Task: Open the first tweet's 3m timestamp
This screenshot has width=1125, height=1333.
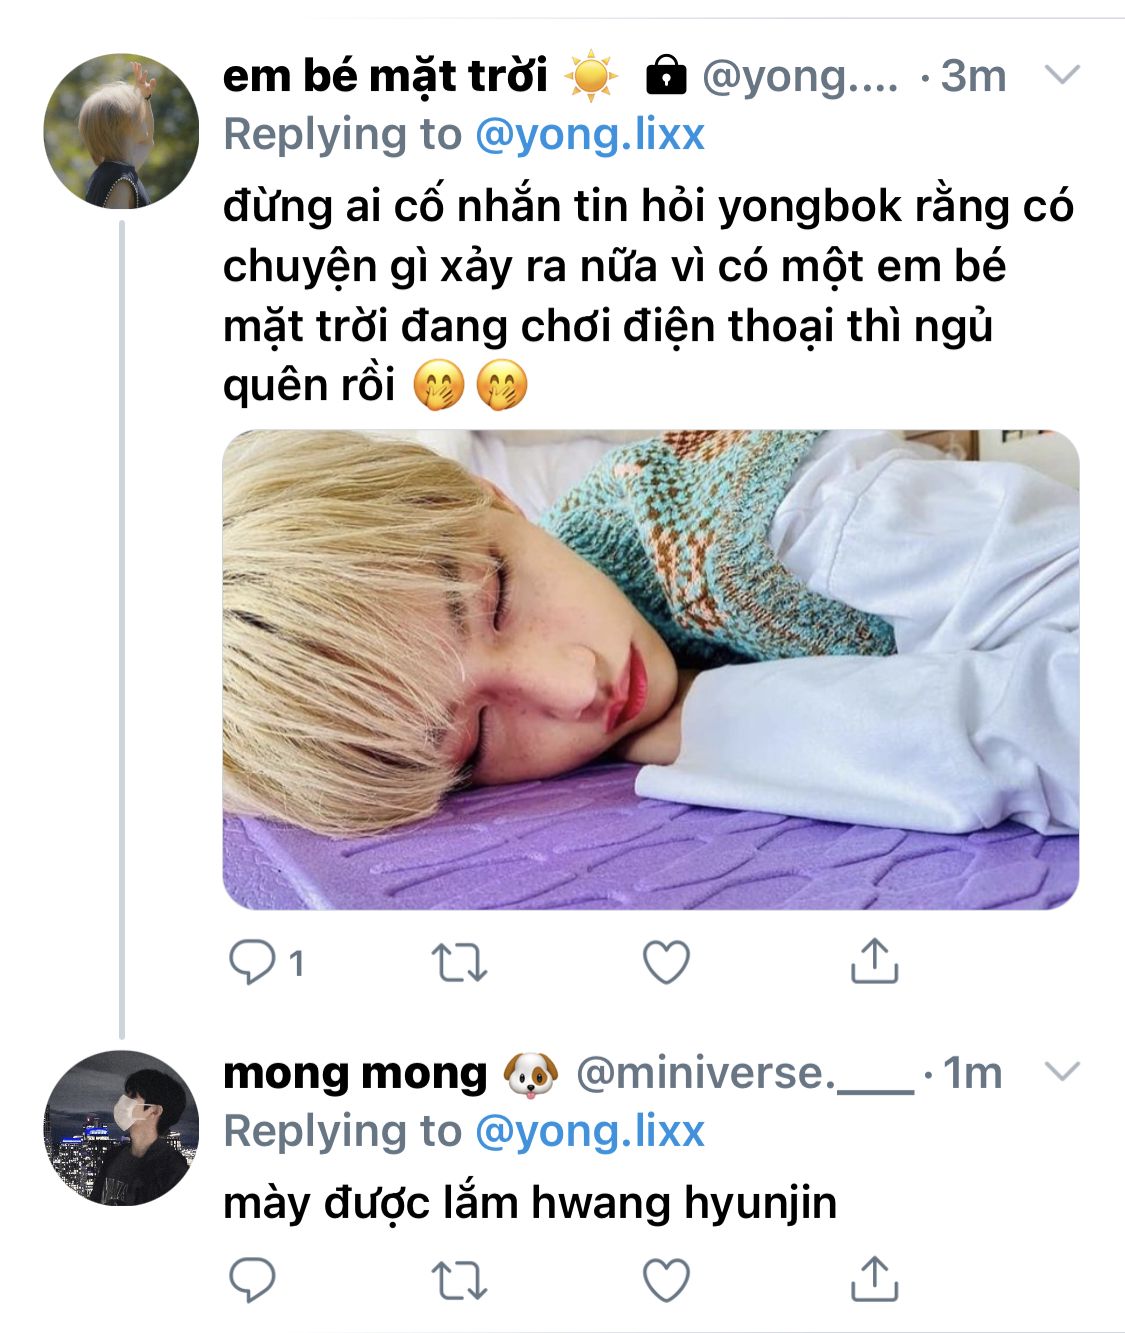Action: [973, 76]
